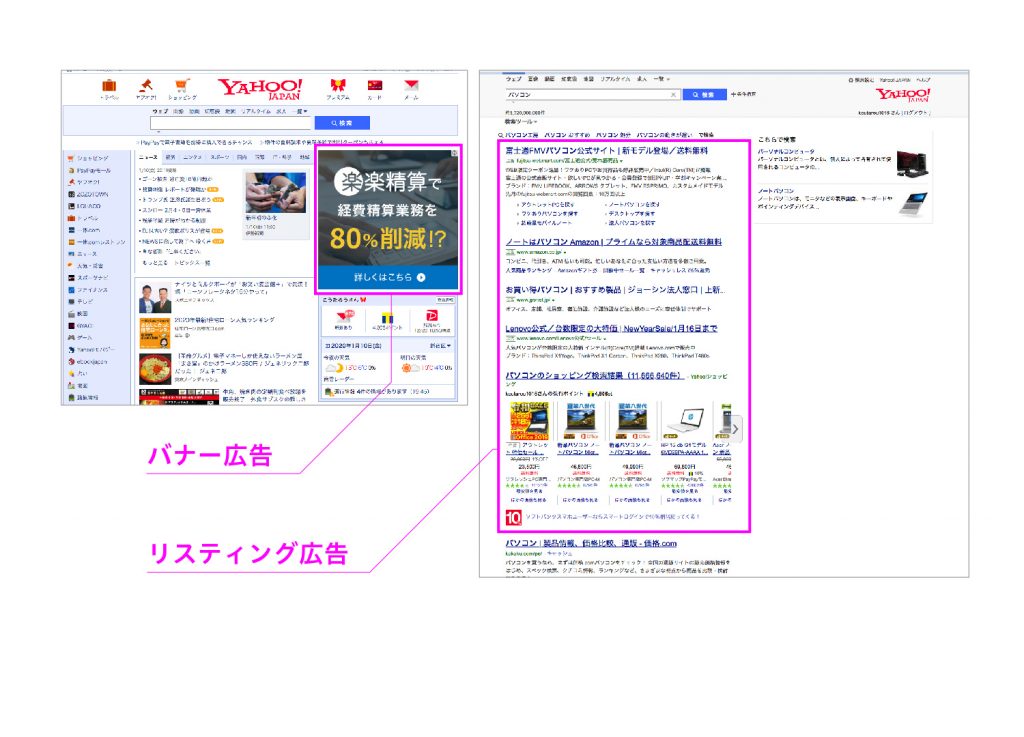Select the 知恵袋 tab above top-page search box
Viewport: 1024px width, 737px height.
[x=212, y=112]
